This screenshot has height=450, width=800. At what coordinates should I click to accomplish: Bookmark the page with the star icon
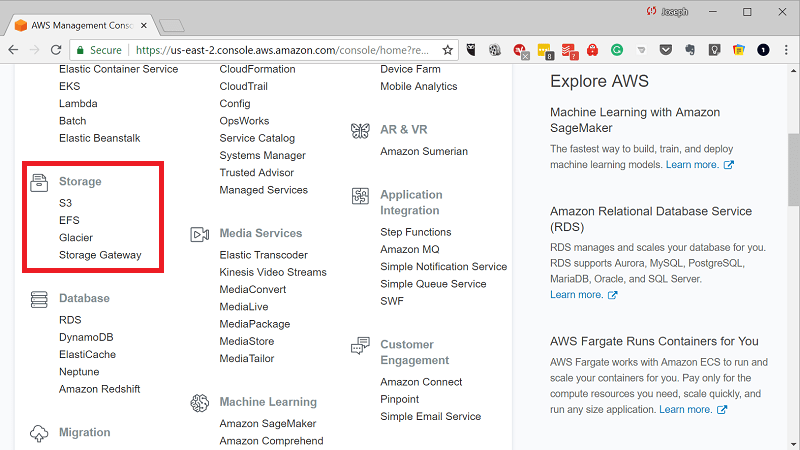click(447, 50)
